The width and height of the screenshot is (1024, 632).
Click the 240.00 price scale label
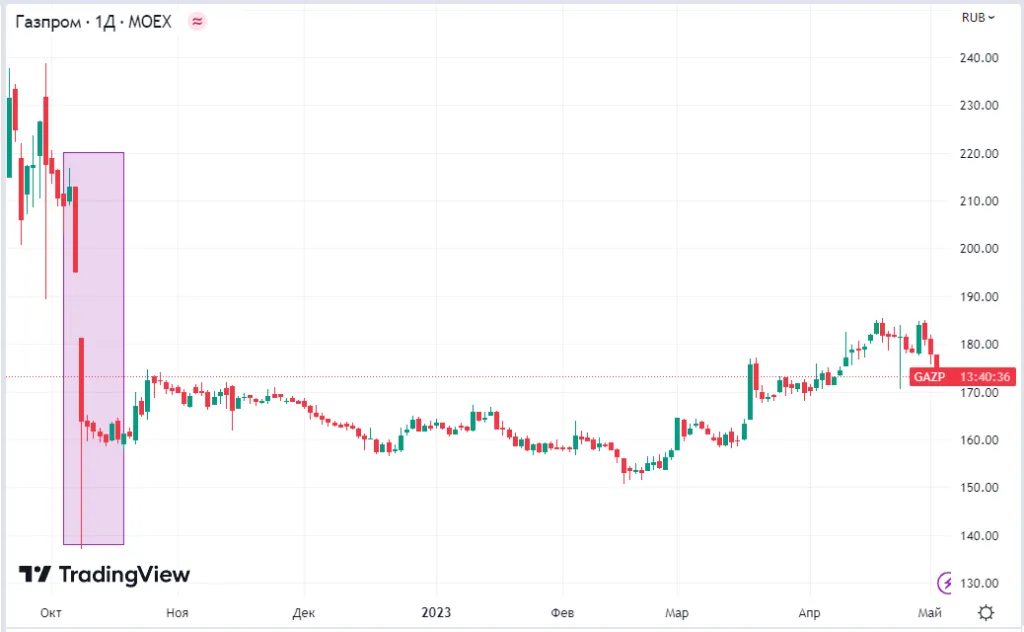tap(979, 57)
